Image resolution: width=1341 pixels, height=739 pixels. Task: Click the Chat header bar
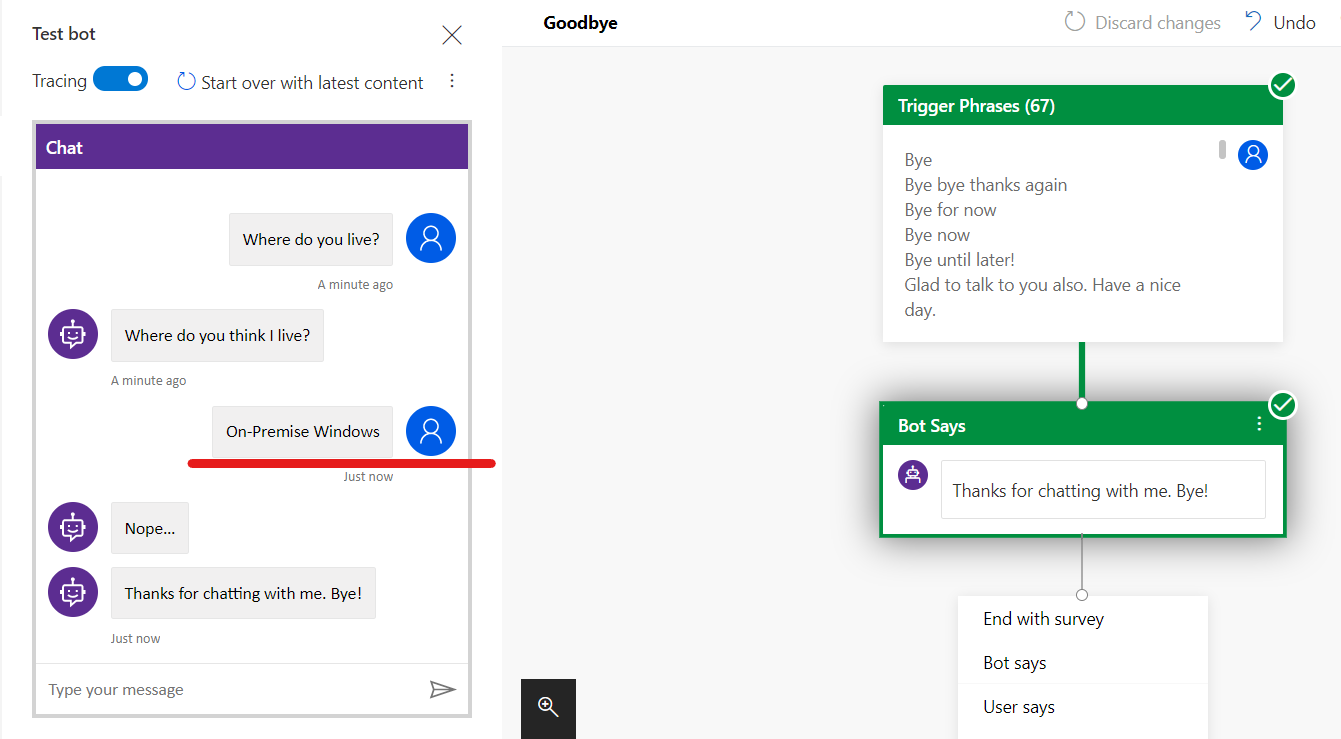[x=252, y=147]
